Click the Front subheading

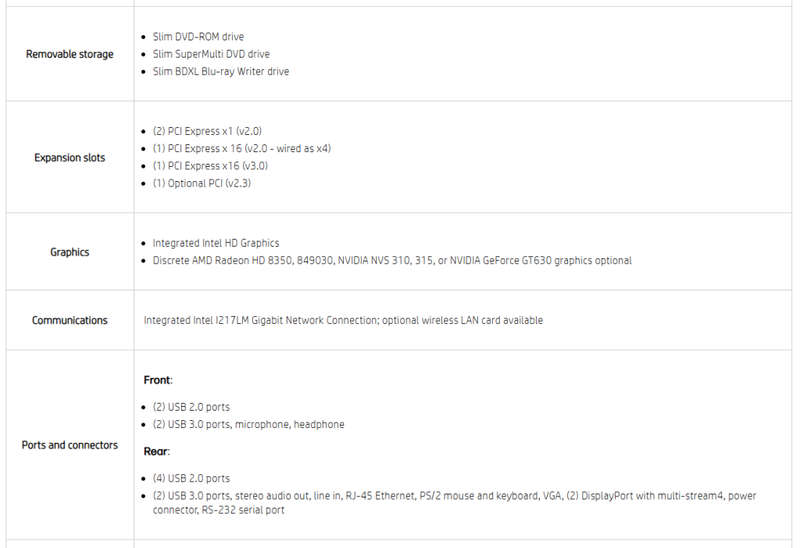158,380
